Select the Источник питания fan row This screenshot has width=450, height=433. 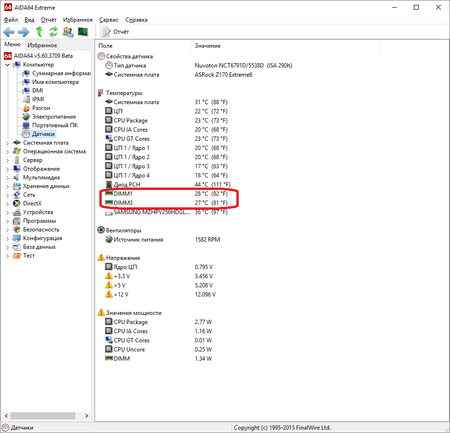pyautogui.click(x=163, y=239)
